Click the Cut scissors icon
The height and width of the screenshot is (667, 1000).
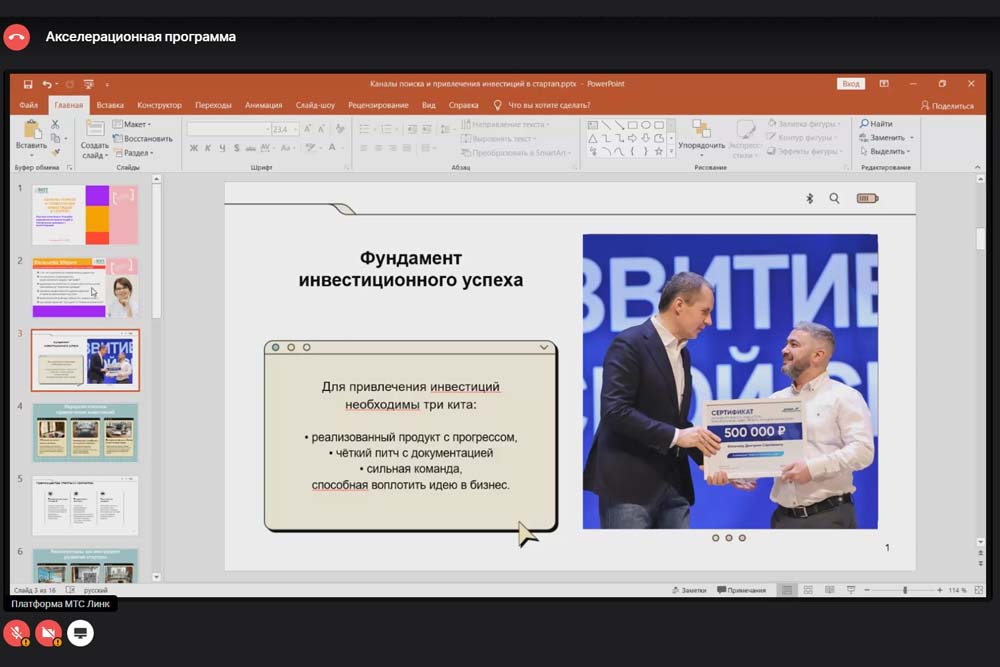click(x=56, y=124)
